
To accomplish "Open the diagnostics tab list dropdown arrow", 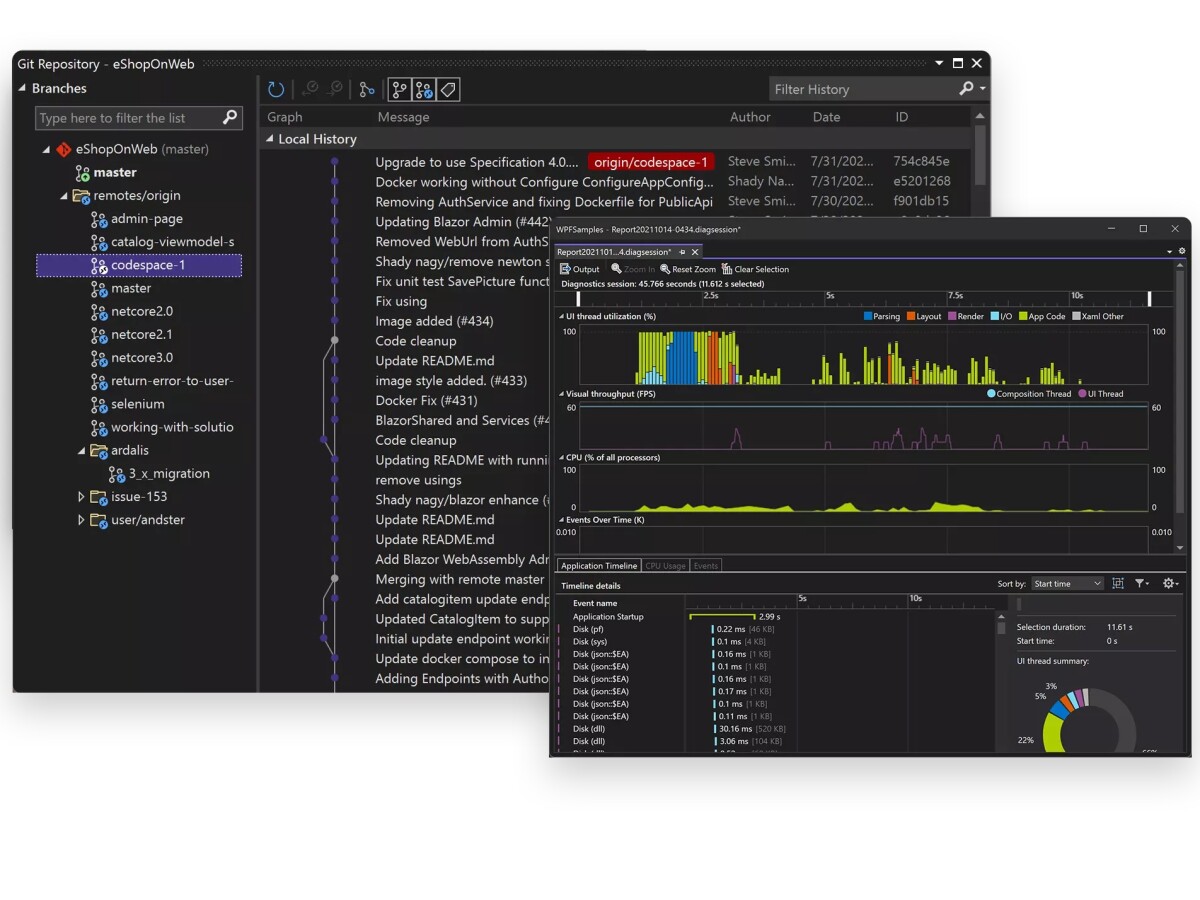I will pos(1169,251).
